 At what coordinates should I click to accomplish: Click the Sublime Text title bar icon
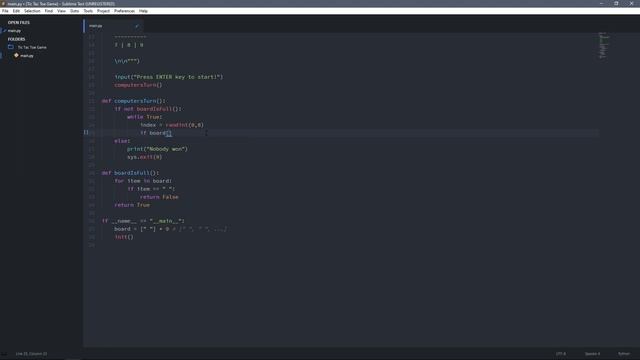click(x=4, y=4)
